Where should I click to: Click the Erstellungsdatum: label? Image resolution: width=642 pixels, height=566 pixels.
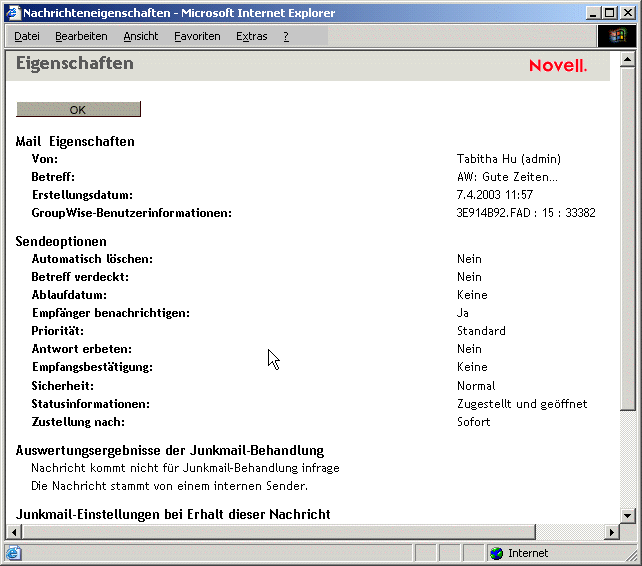pos(82,195)
